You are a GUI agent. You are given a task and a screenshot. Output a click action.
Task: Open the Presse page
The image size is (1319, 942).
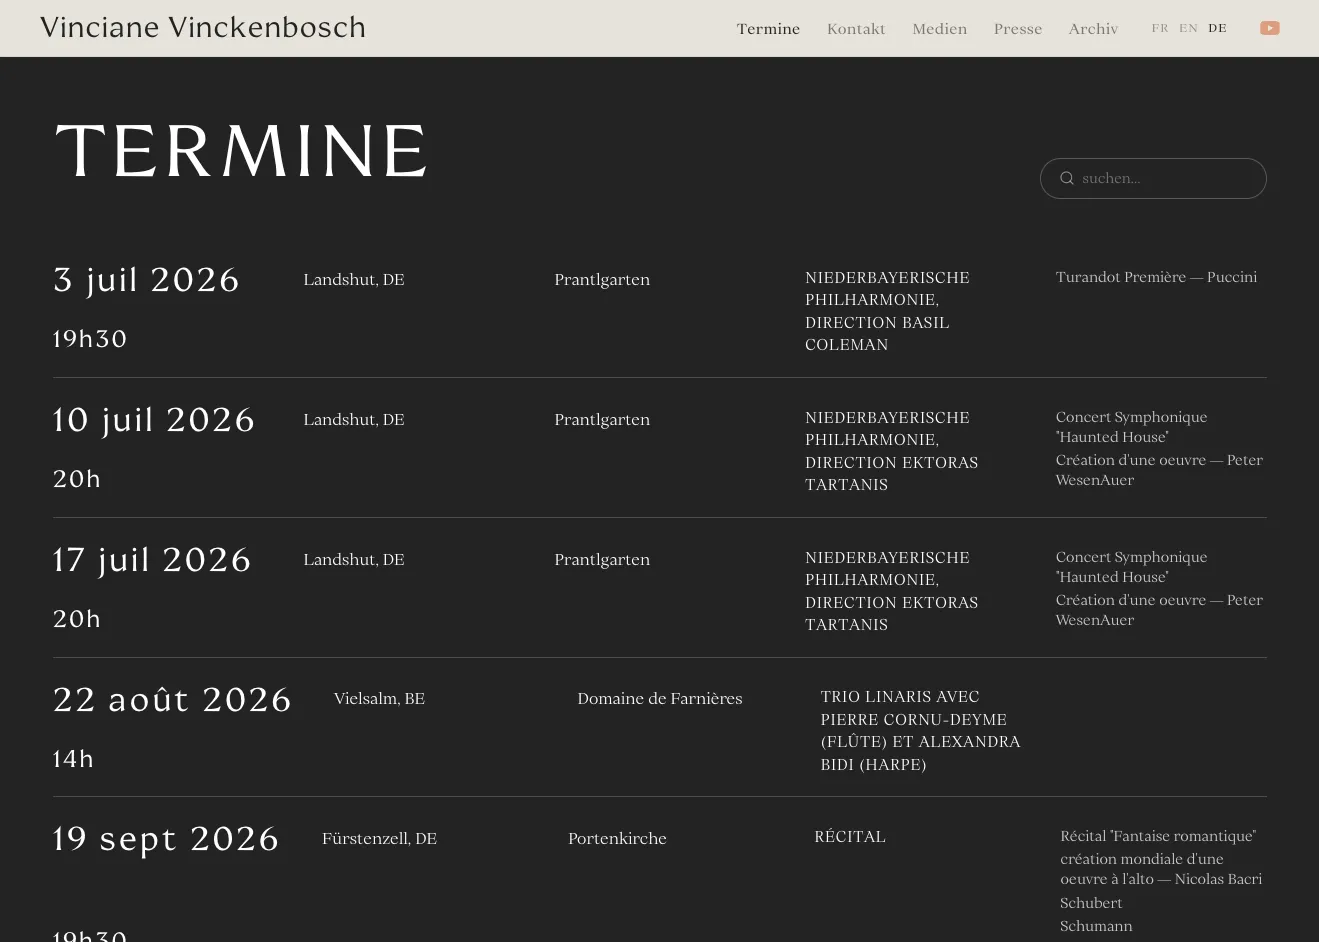point(1018,29)
